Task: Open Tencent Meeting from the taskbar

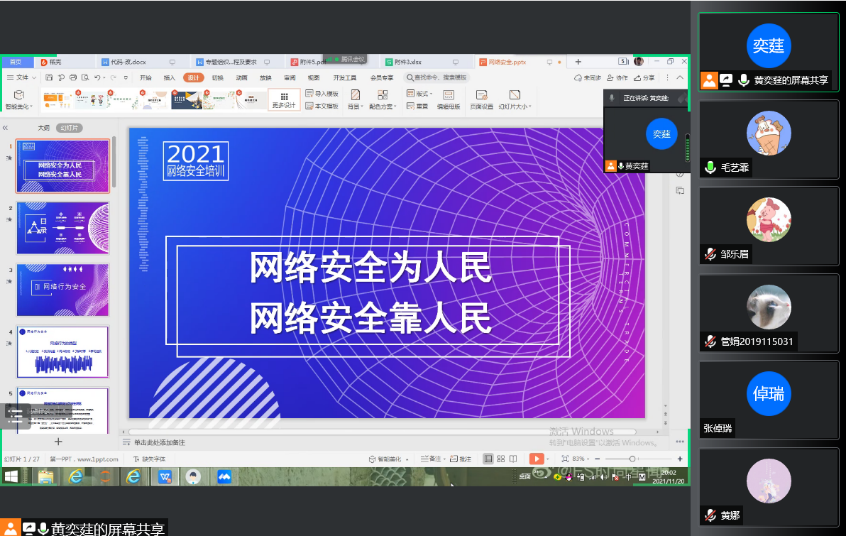Action: pos(224,477)
